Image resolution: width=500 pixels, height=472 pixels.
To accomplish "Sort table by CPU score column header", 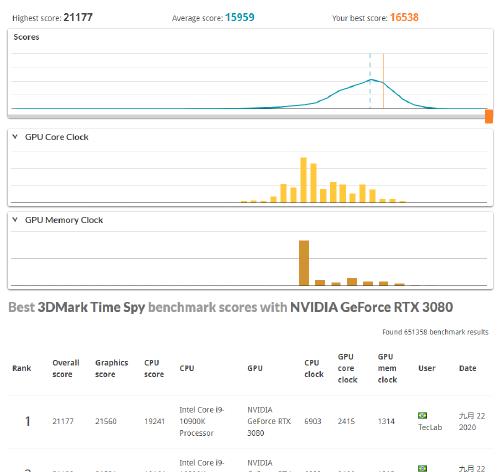I will (154, 368).
